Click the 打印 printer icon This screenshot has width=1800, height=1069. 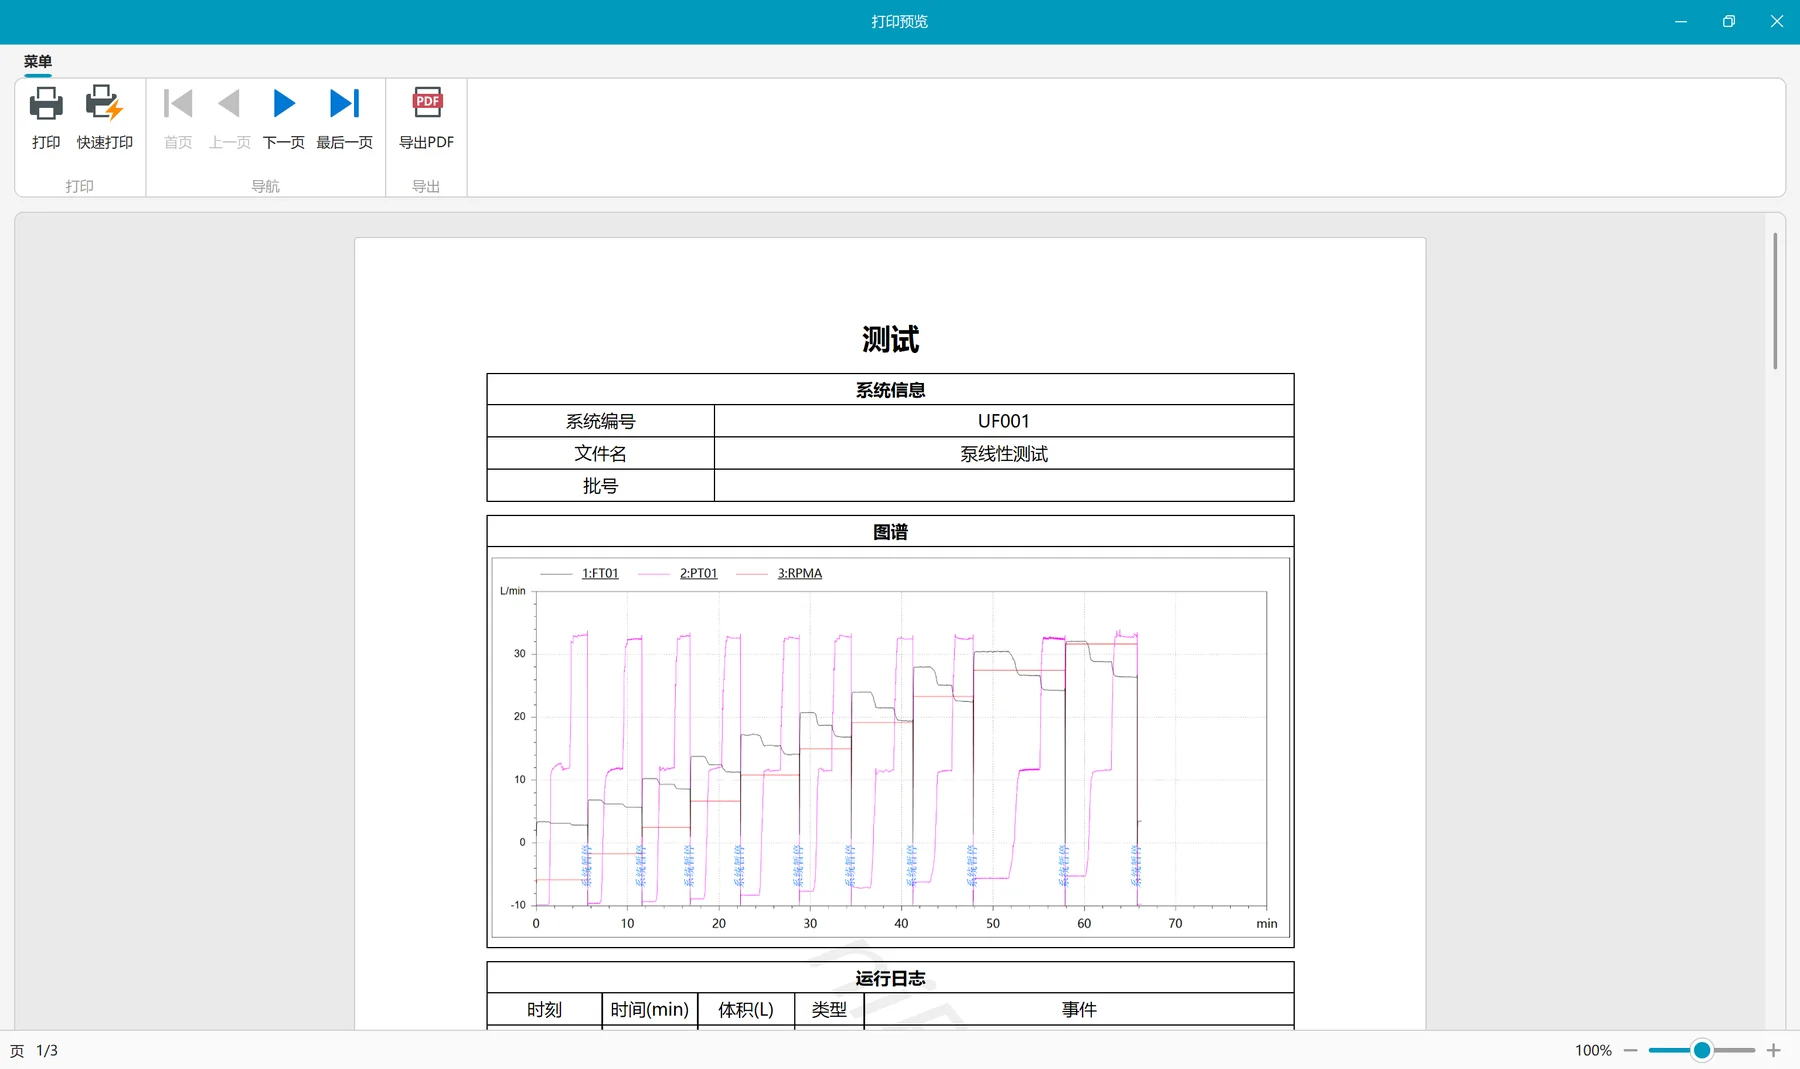(46, 104)
